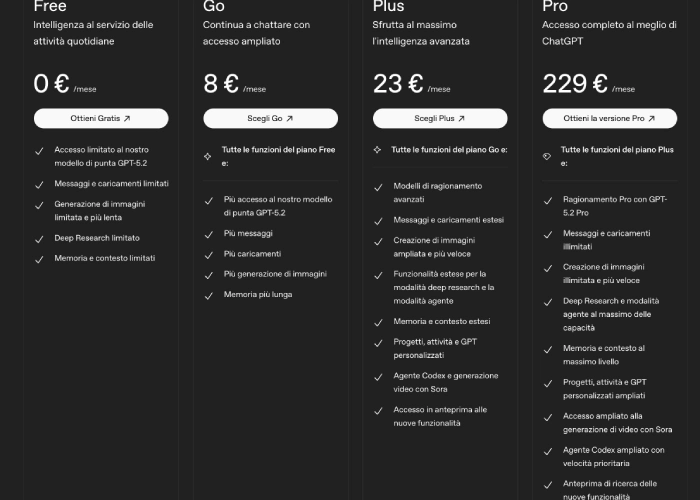Click the icon beside Plus plan features heading
Image resolution: width=700 pixels, height=500 pixels.
(x=547, y=156)
